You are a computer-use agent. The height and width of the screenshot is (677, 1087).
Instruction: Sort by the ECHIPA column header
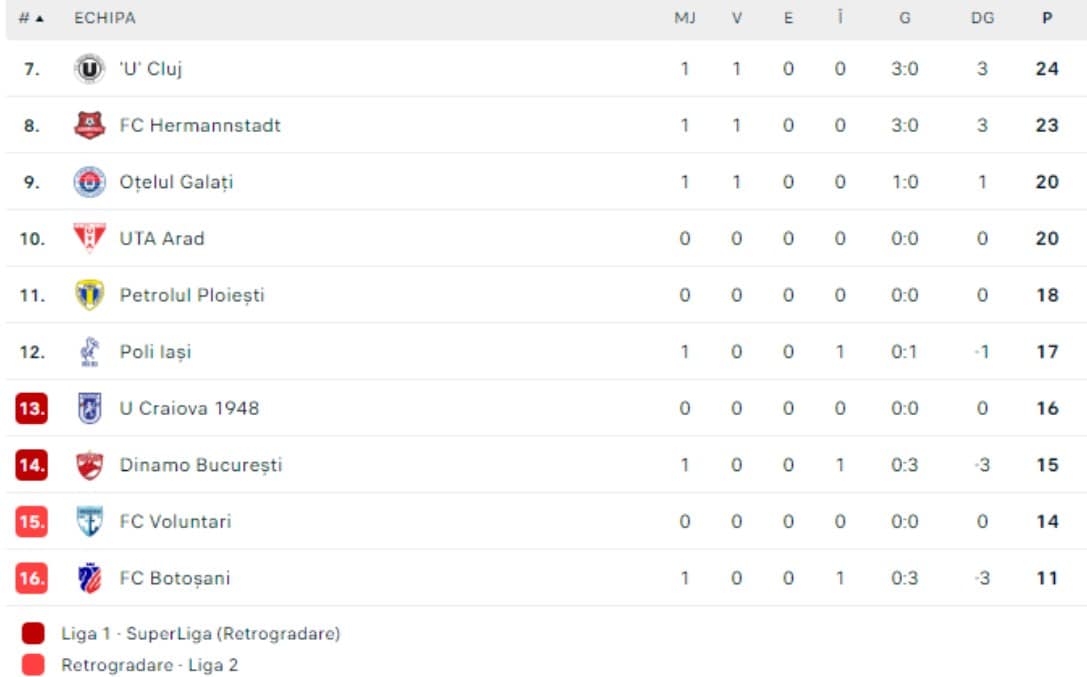tap(105, 18)
